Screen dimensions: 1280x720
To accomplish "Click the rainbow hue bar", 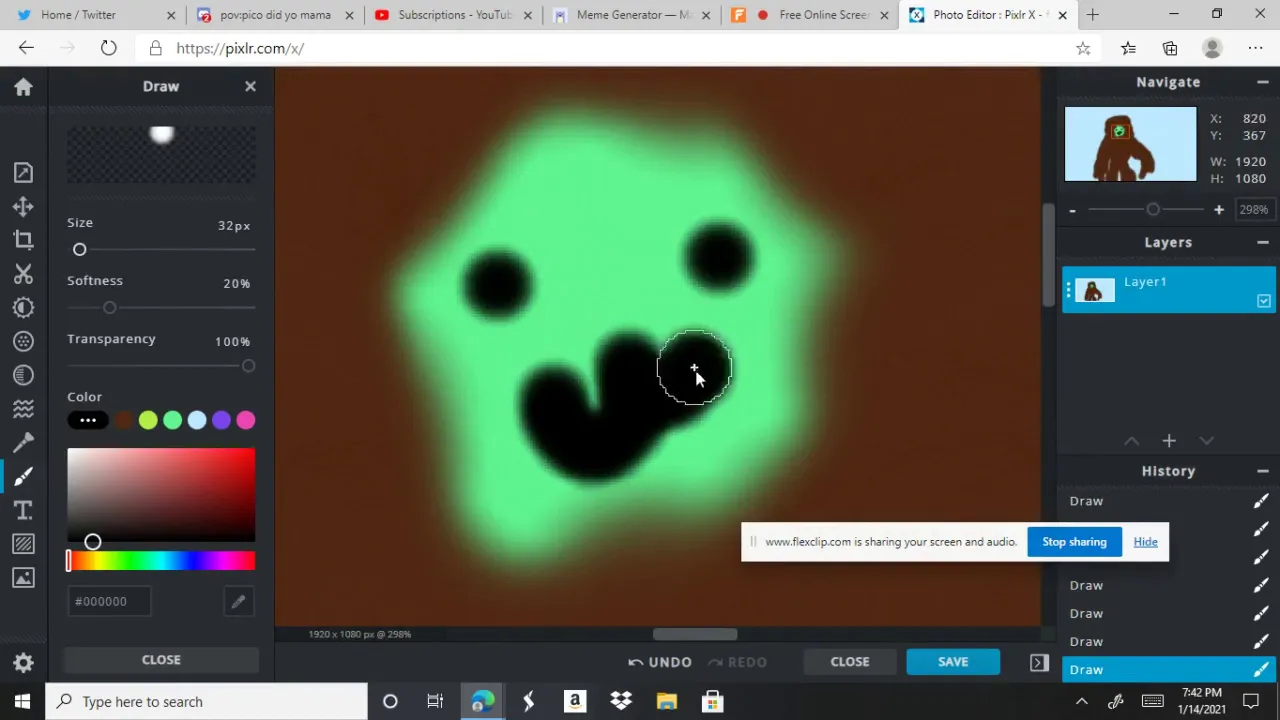I will coord(161,562).
